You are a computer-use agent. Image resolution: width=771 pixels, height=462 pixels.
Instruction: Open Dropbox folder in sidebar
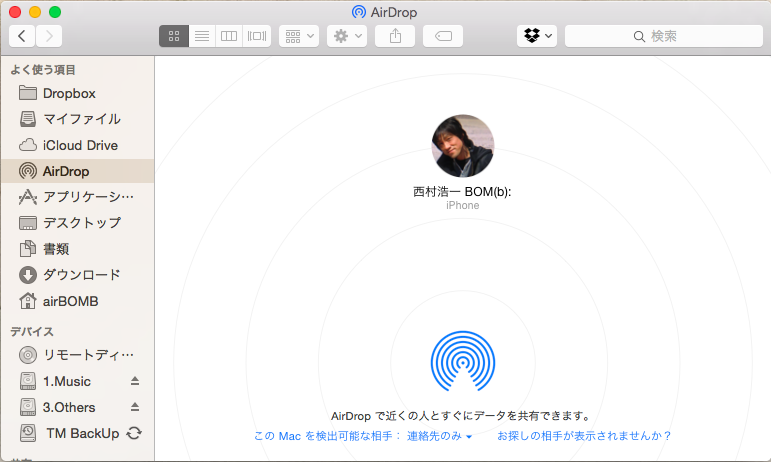78,93
